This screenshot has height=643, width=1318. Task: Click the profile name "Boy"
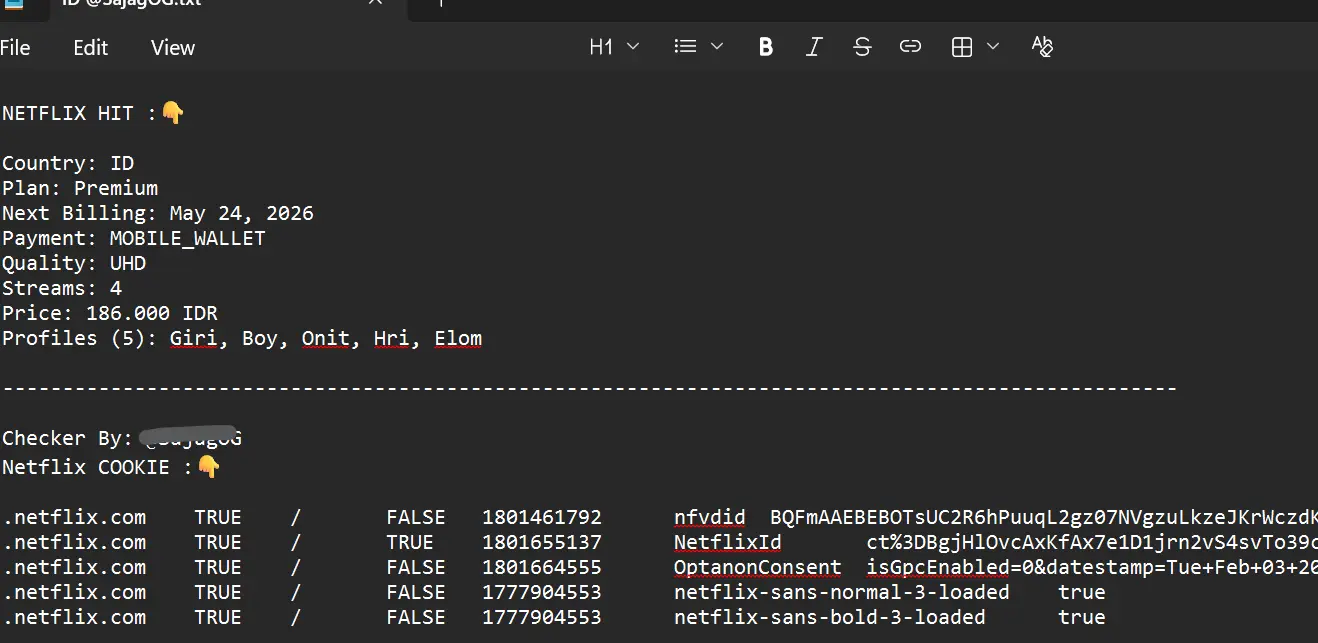tap(260, 338)
